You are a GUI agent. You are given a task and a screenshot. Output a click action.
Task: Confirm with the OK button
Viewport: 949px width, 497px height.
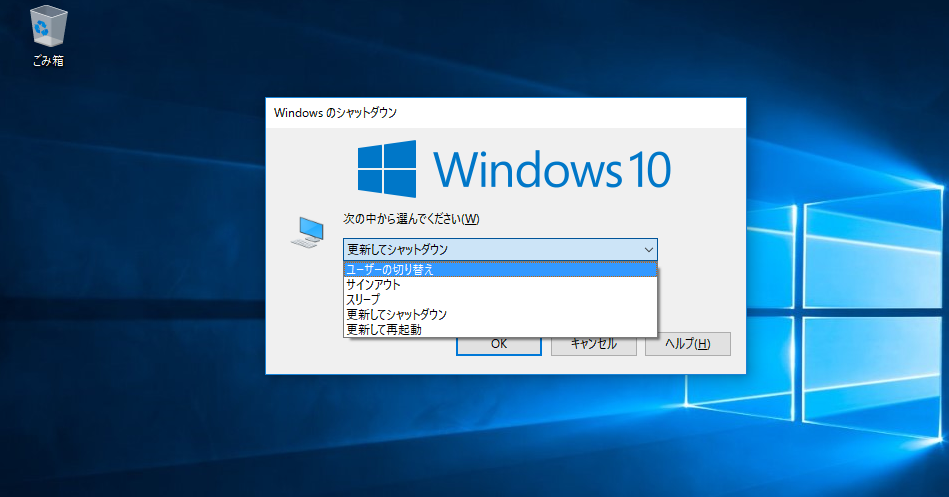[x=499, y=344]
